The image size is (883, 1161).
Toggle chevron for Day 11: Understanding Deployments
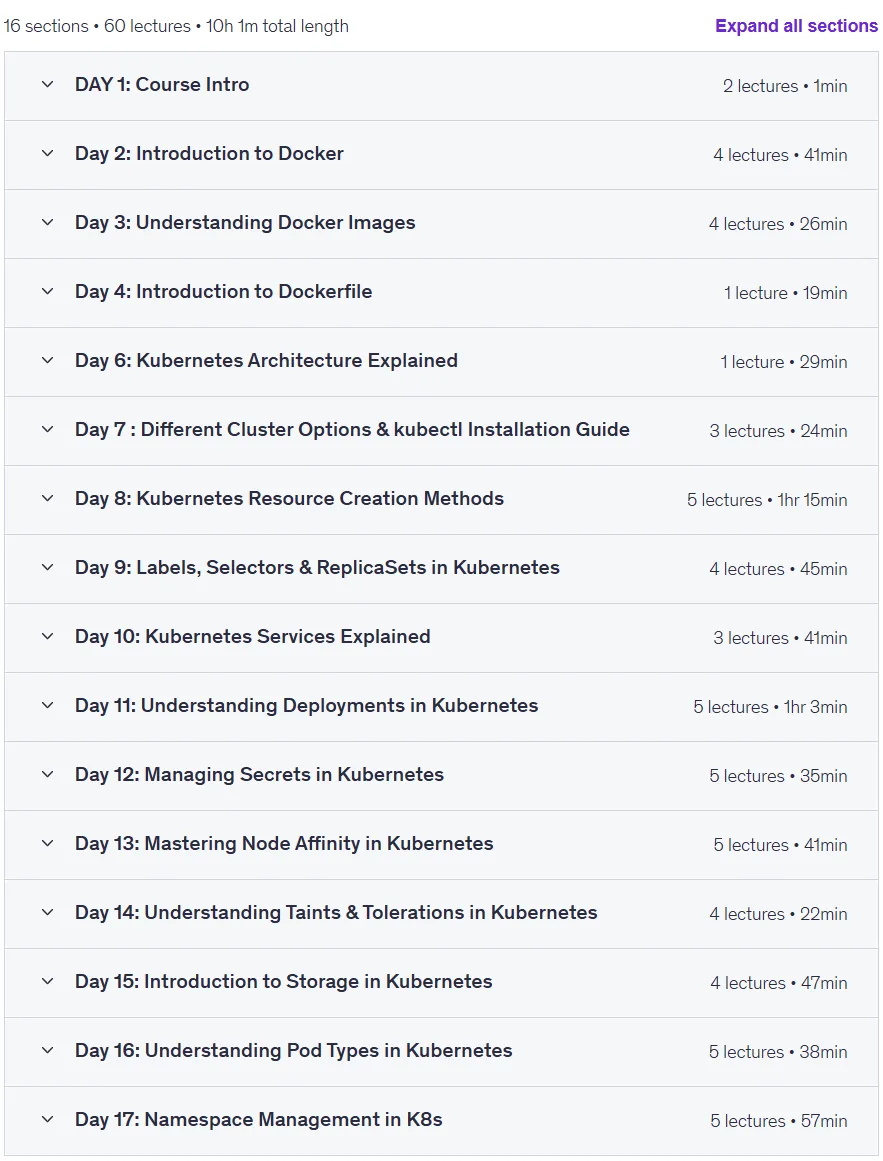pos(47,705)
